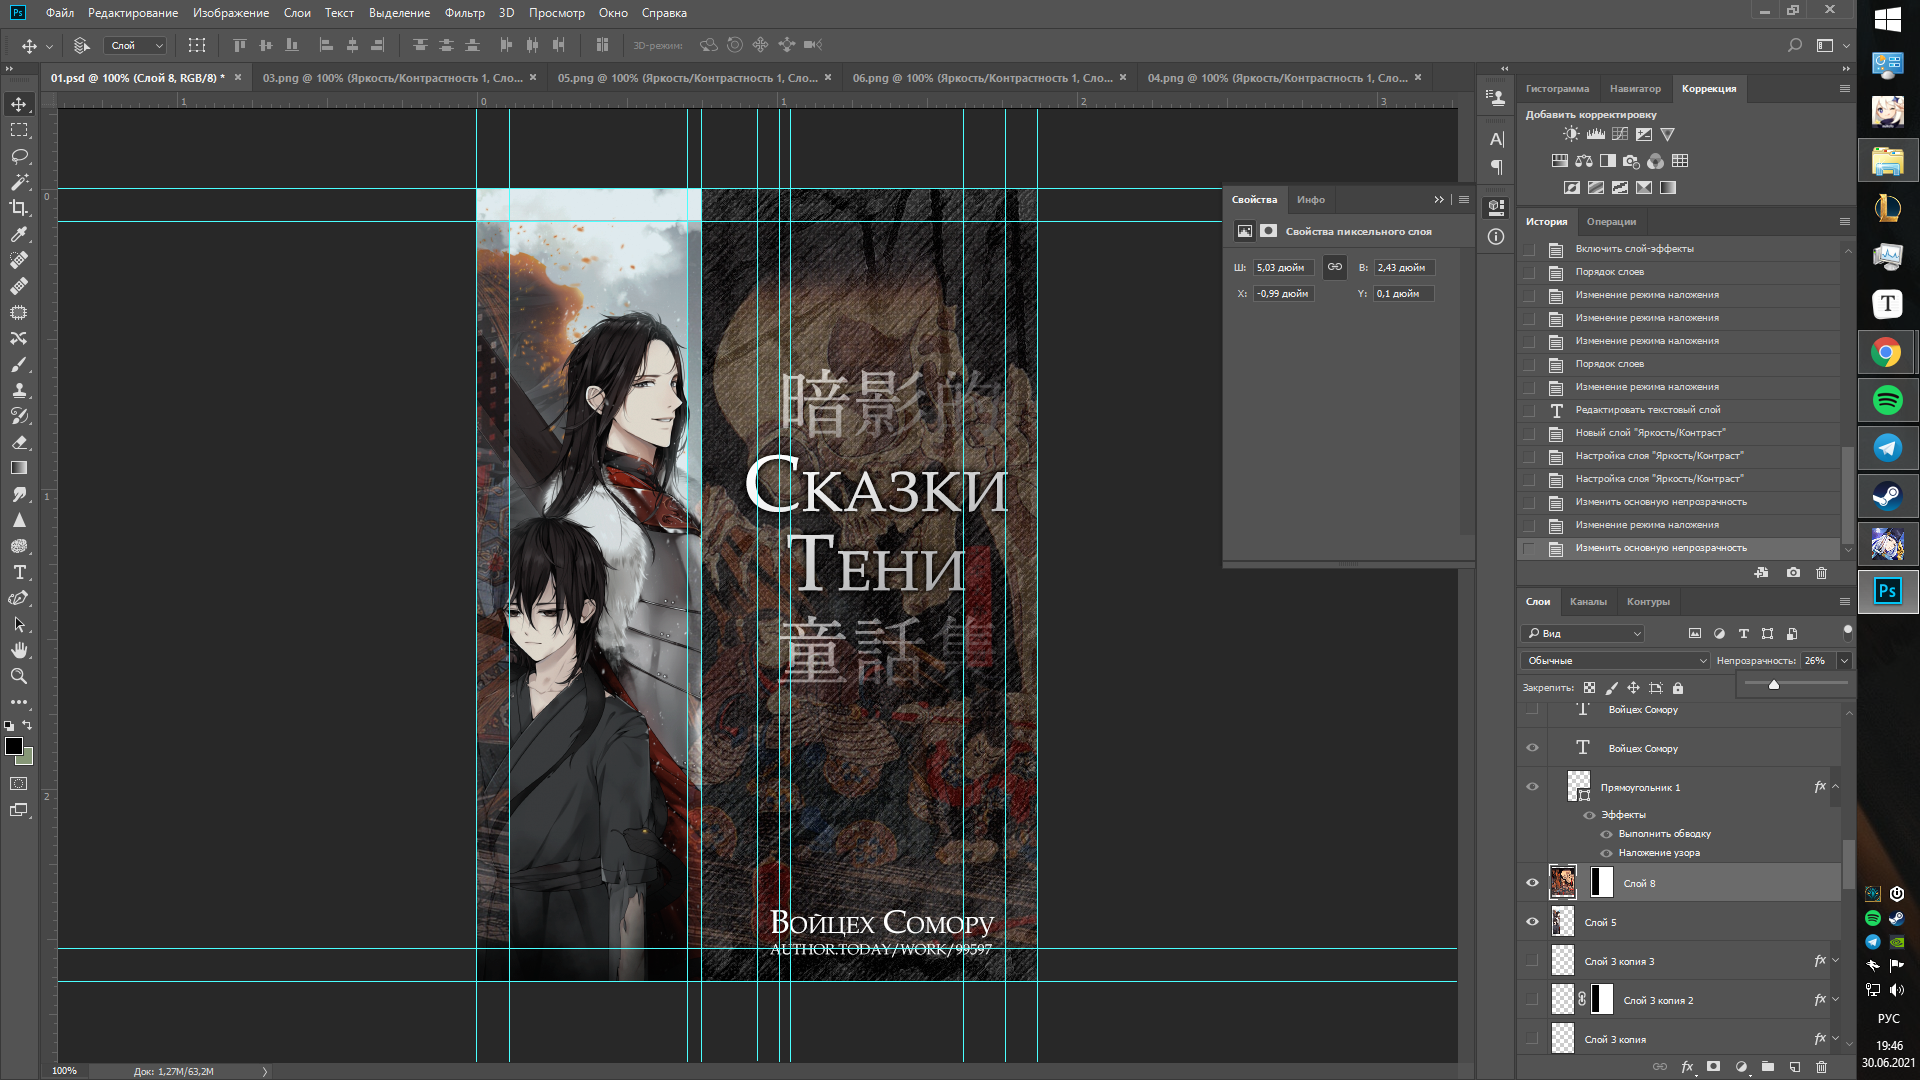
Task: Show the Слой 3 копия 3 layer
Action: (1532, 961)
